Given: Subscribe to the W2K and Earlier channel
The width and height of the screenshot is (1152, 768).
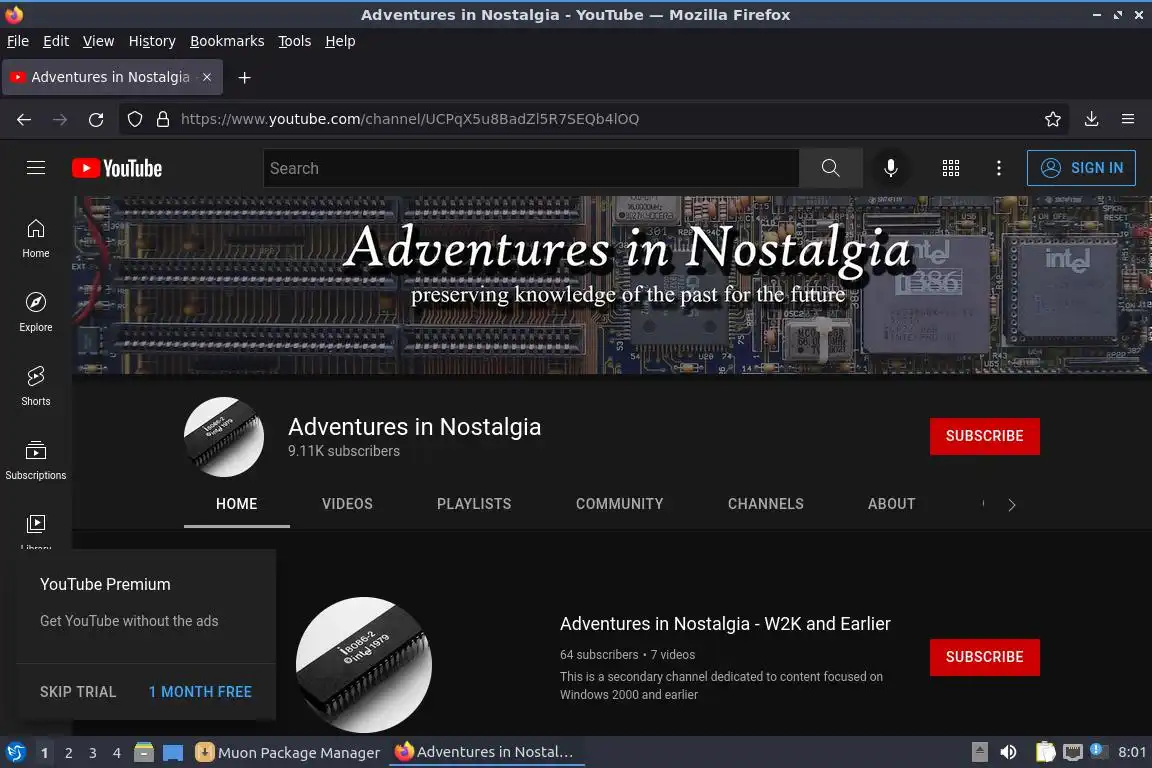Looking at the screenshot, I should (x=984, y=657).
